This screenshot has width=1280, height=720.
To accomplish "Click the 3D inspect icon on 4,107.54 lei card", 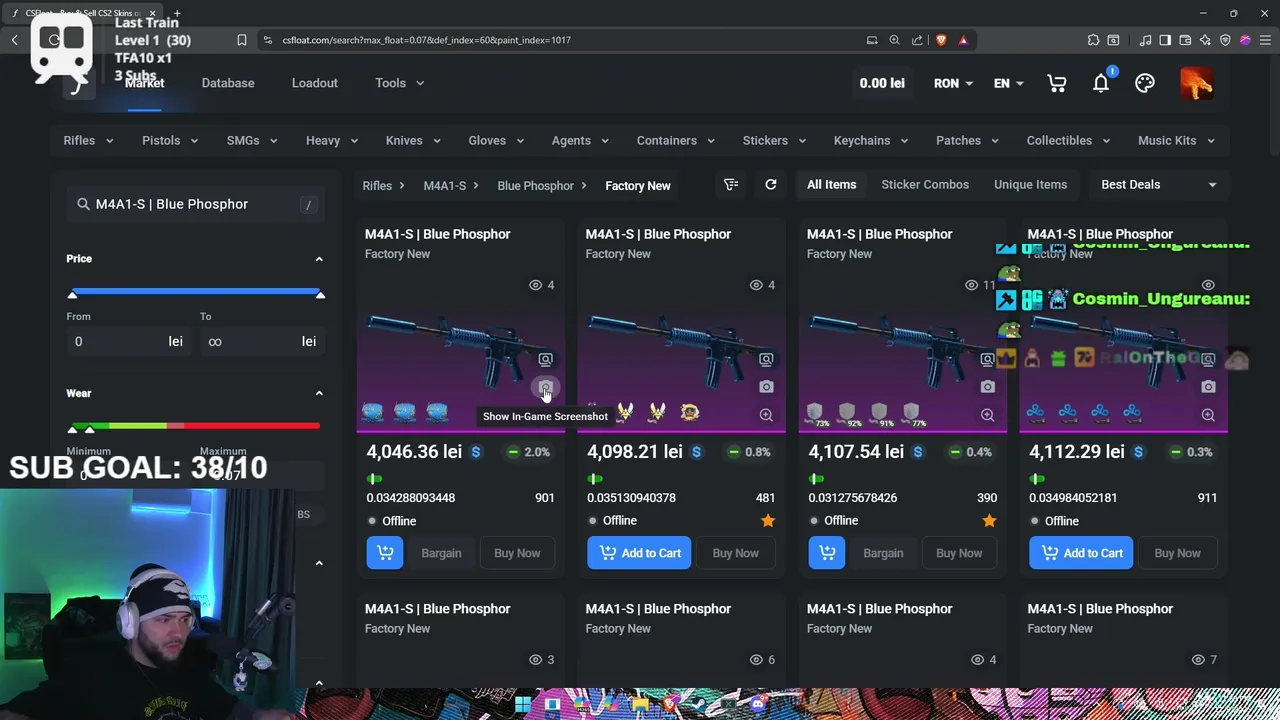I will coord(987,359).
